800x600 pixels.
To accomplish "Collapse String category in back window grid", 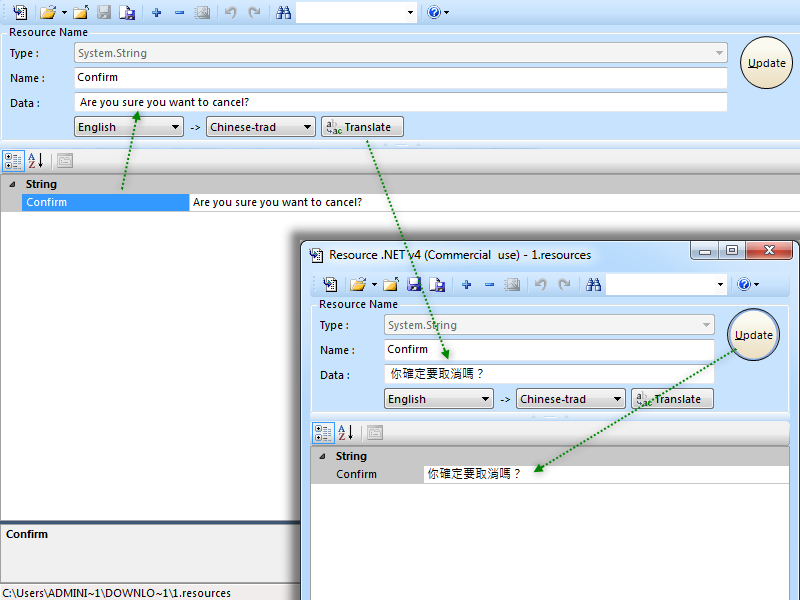I will pos(12,185).
